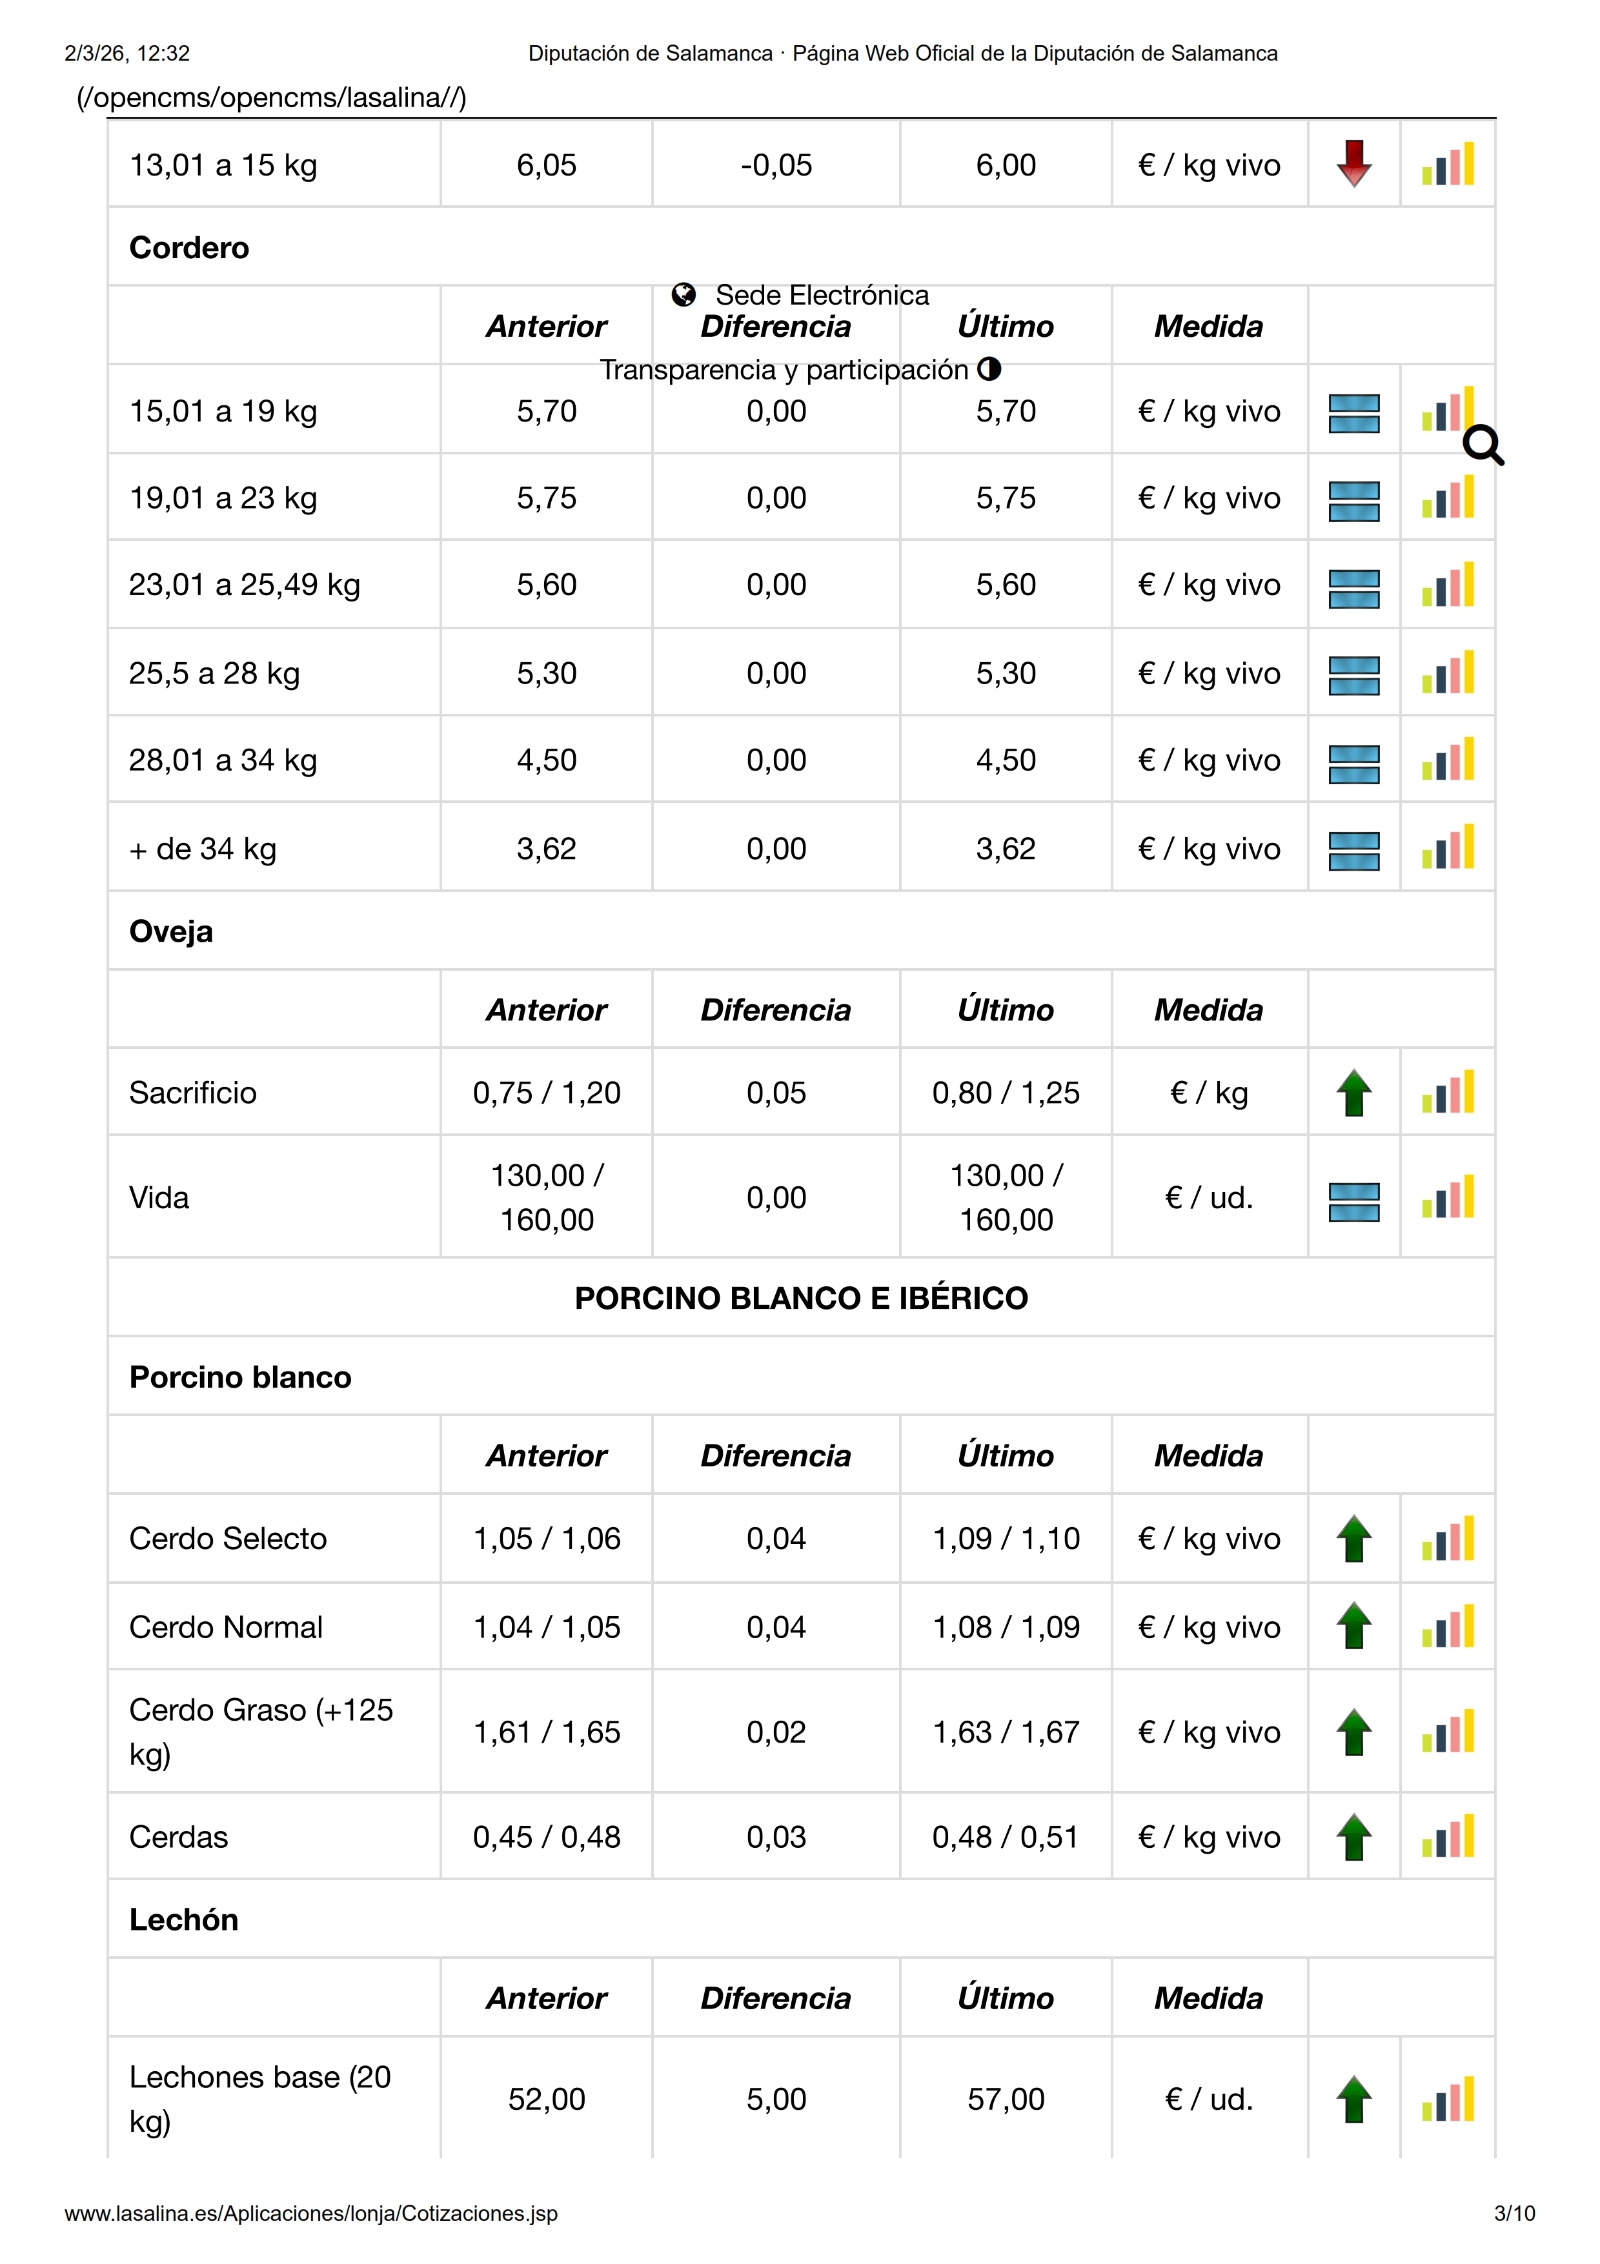This screenshot has width=1600, height=2264.
Task: Open bar chart icon for Vida row
Action: 1448,1198
